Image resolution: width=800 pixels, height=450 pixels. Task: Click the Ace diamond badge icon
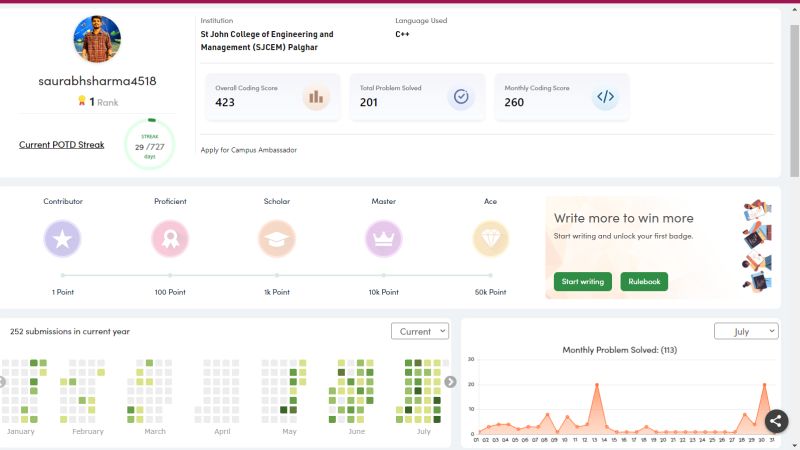(x=490, y=238)
